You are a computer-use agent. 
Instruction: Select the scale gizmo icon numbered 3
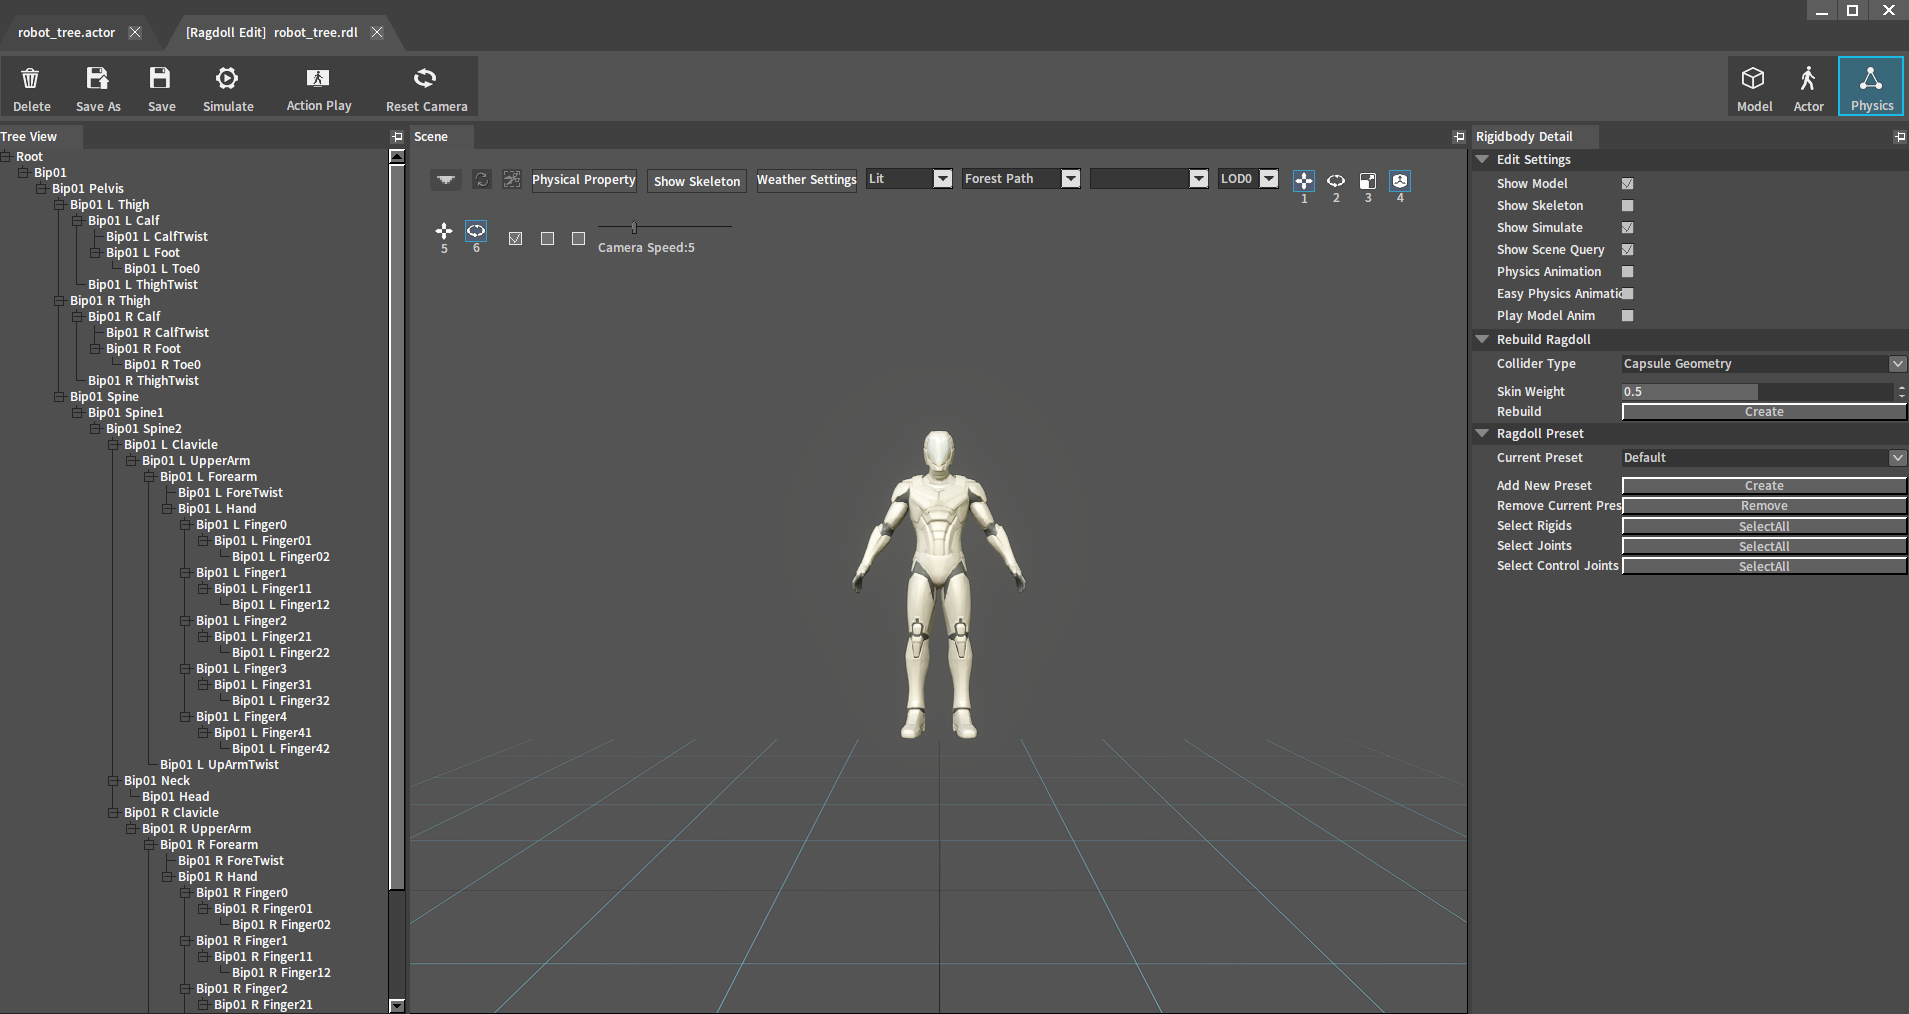1368,181
